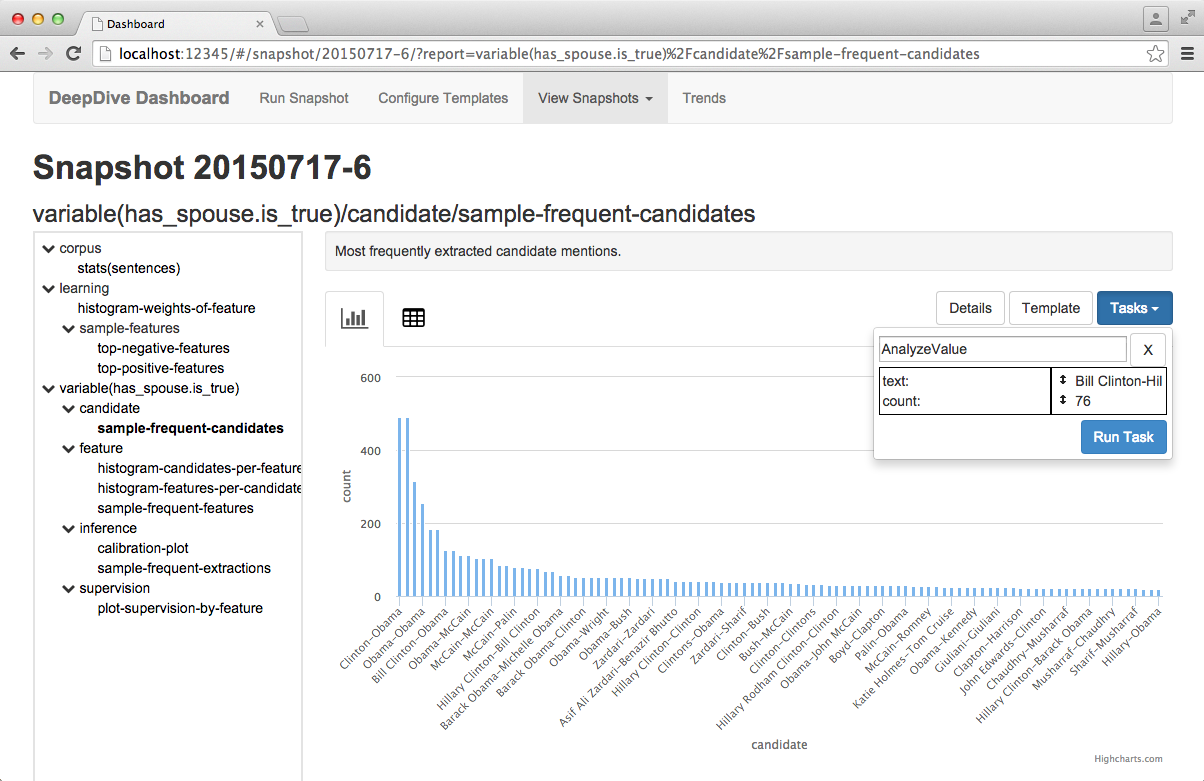Close the task popup with X button

1148,349
